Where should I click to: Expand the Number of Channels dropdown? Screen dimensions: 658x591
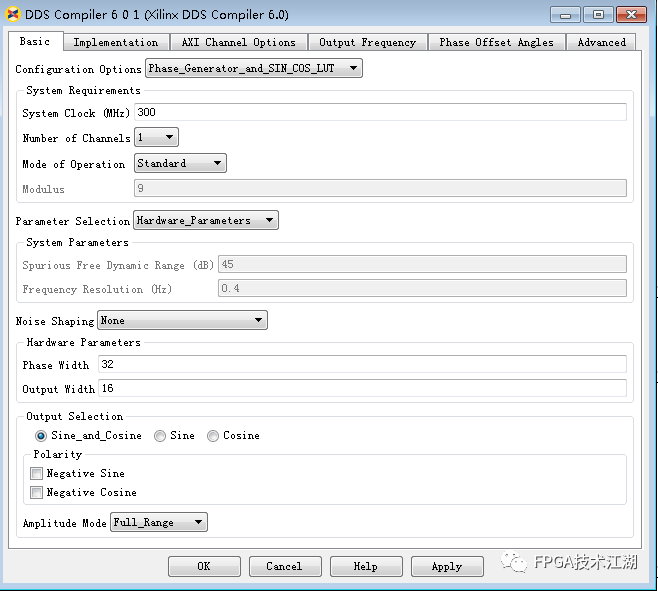click(156, 137)
